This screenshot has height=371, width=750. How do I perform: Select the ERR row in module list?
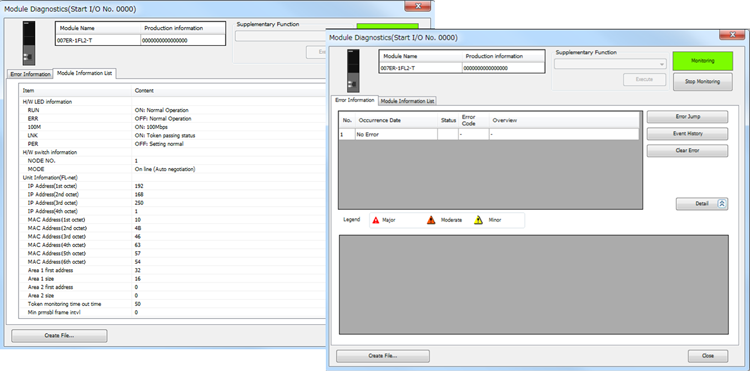172,119
